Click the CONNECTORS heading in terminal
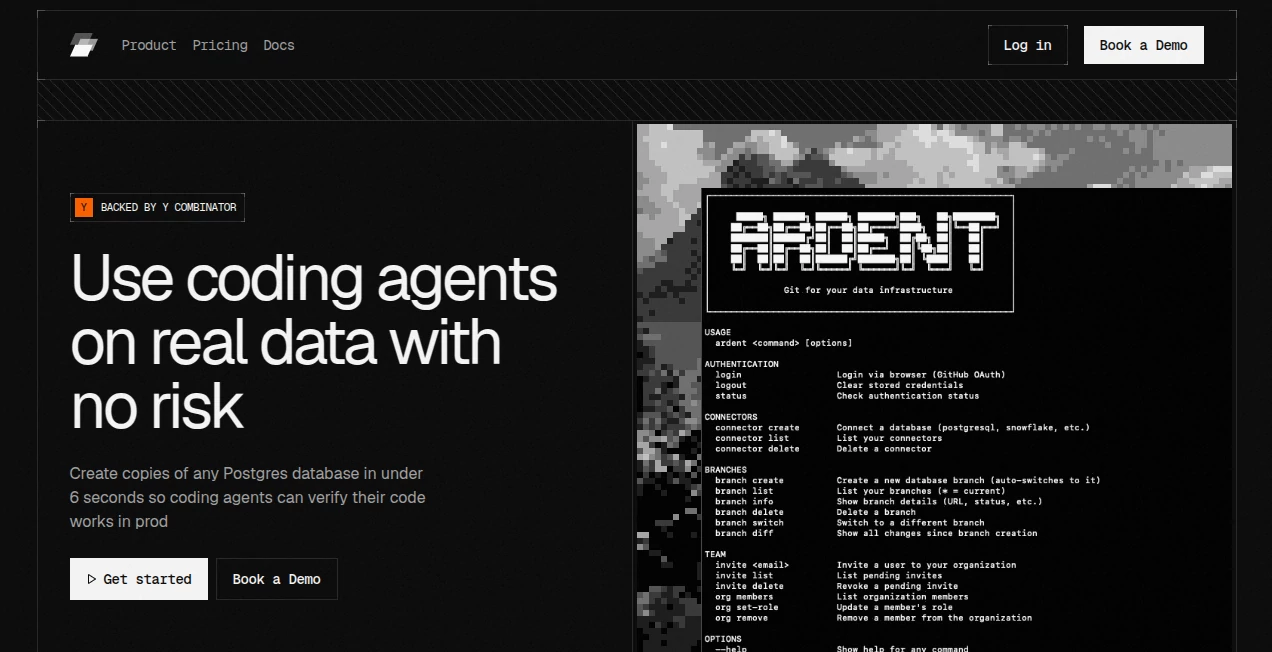 (731, 417)
